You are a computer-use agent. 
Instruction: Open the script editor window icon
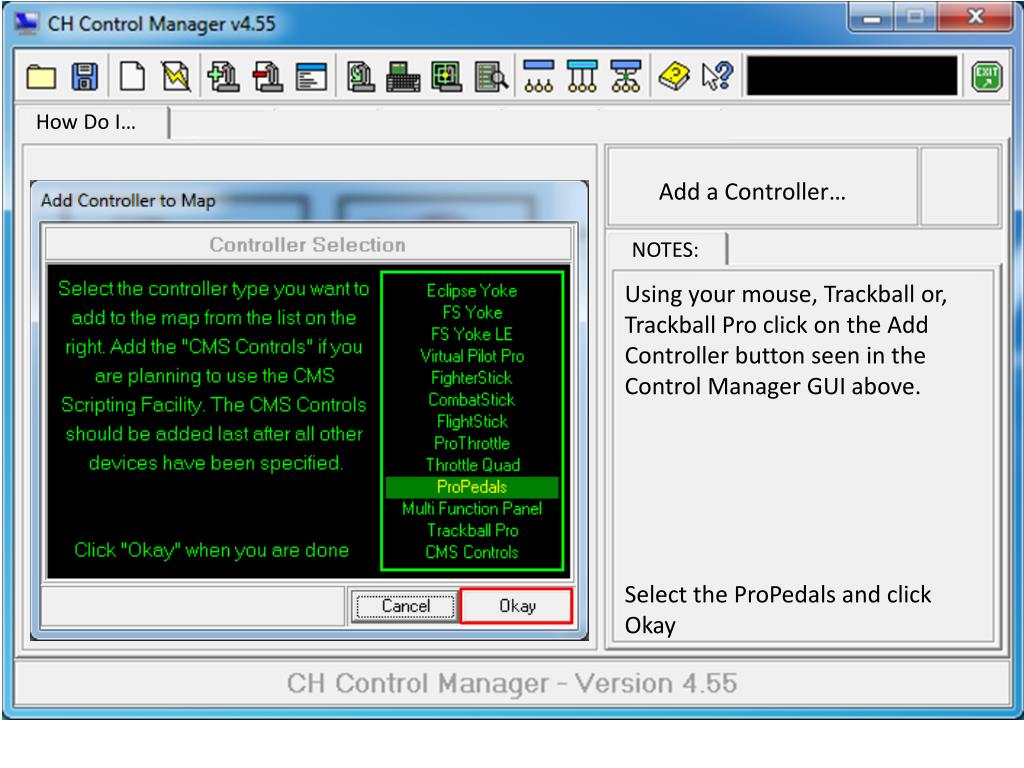(x=312, y=76)
